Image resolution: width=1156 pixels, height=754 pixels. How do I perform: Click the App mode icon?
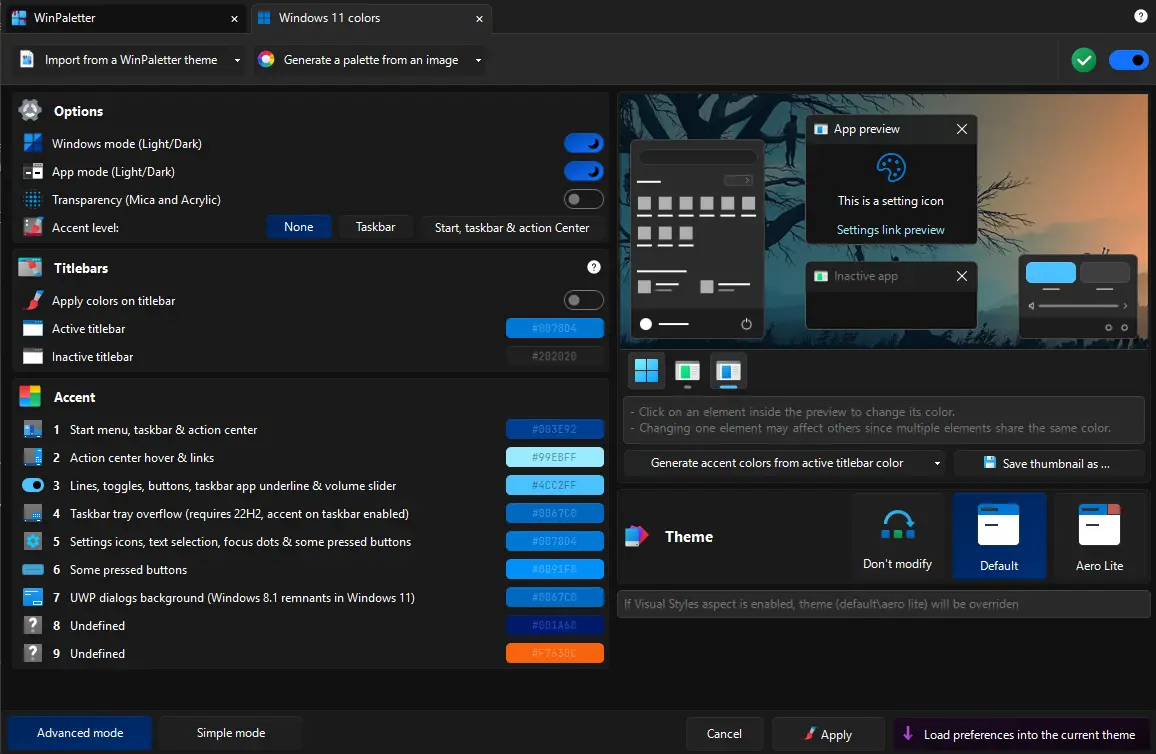tap(32, 171)
